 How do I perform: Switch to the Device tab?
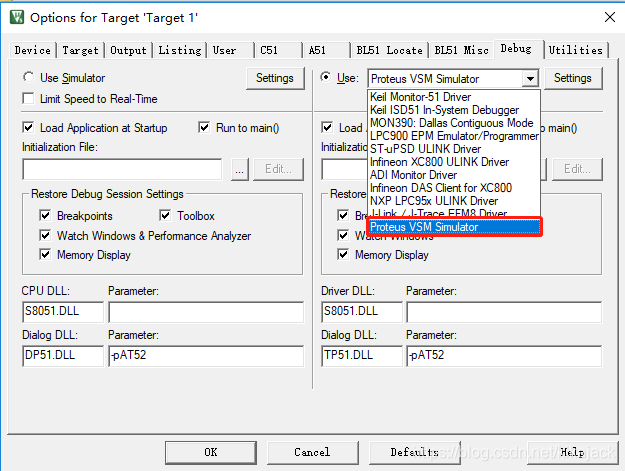tap(32, 50)
